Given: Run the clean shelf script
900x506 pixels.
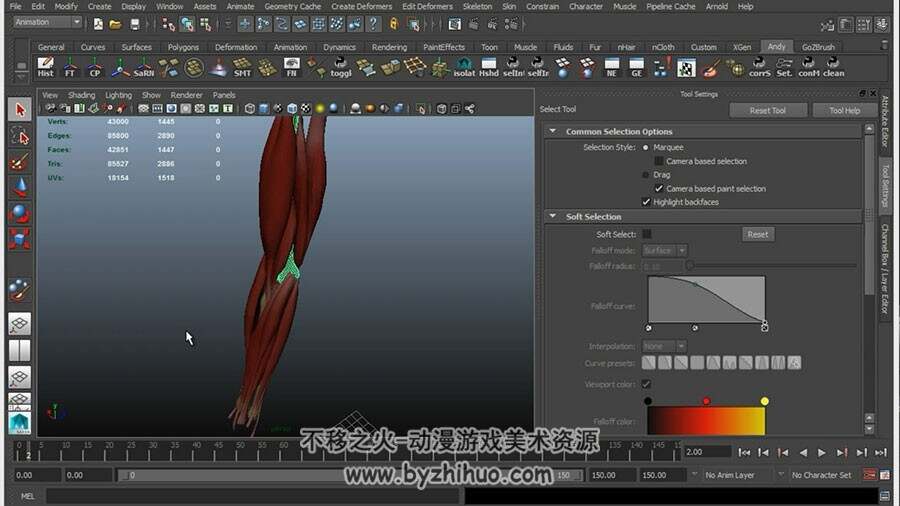Looking at the screenshot, I should (x=833, y=67).
